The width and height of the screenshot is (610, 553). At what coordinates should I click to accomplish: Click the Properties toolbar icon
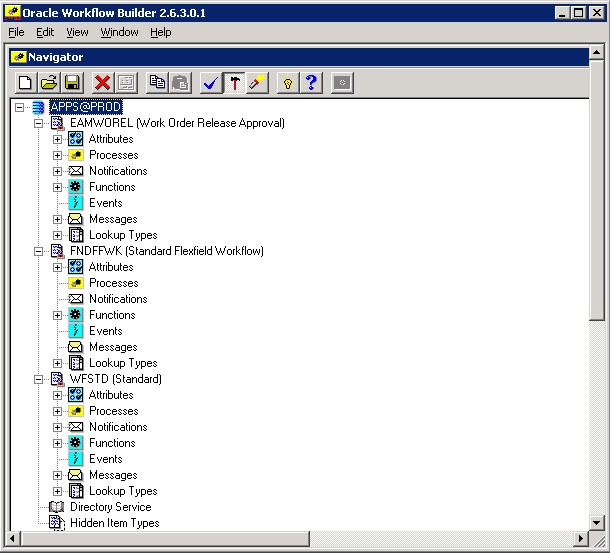(126, 83)
